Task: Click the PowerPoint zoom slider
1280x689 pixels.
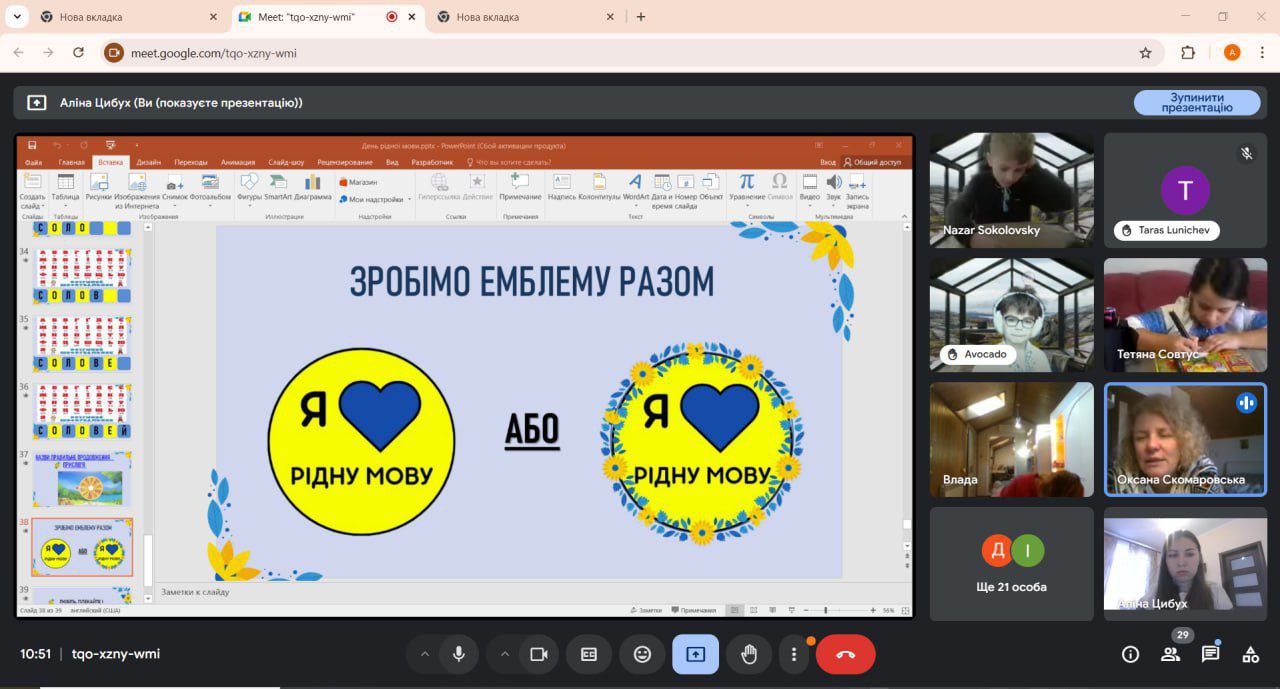Action: click(x=825, y=610)
